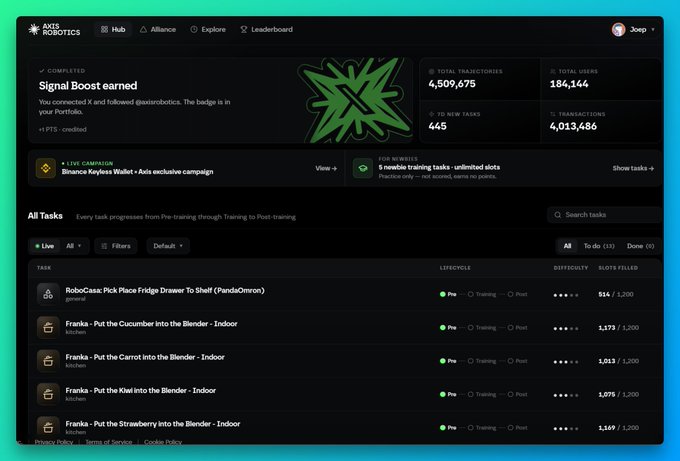This screenshot has width=680, height=461.
Task: Click the Task column header
Action: 44,268
